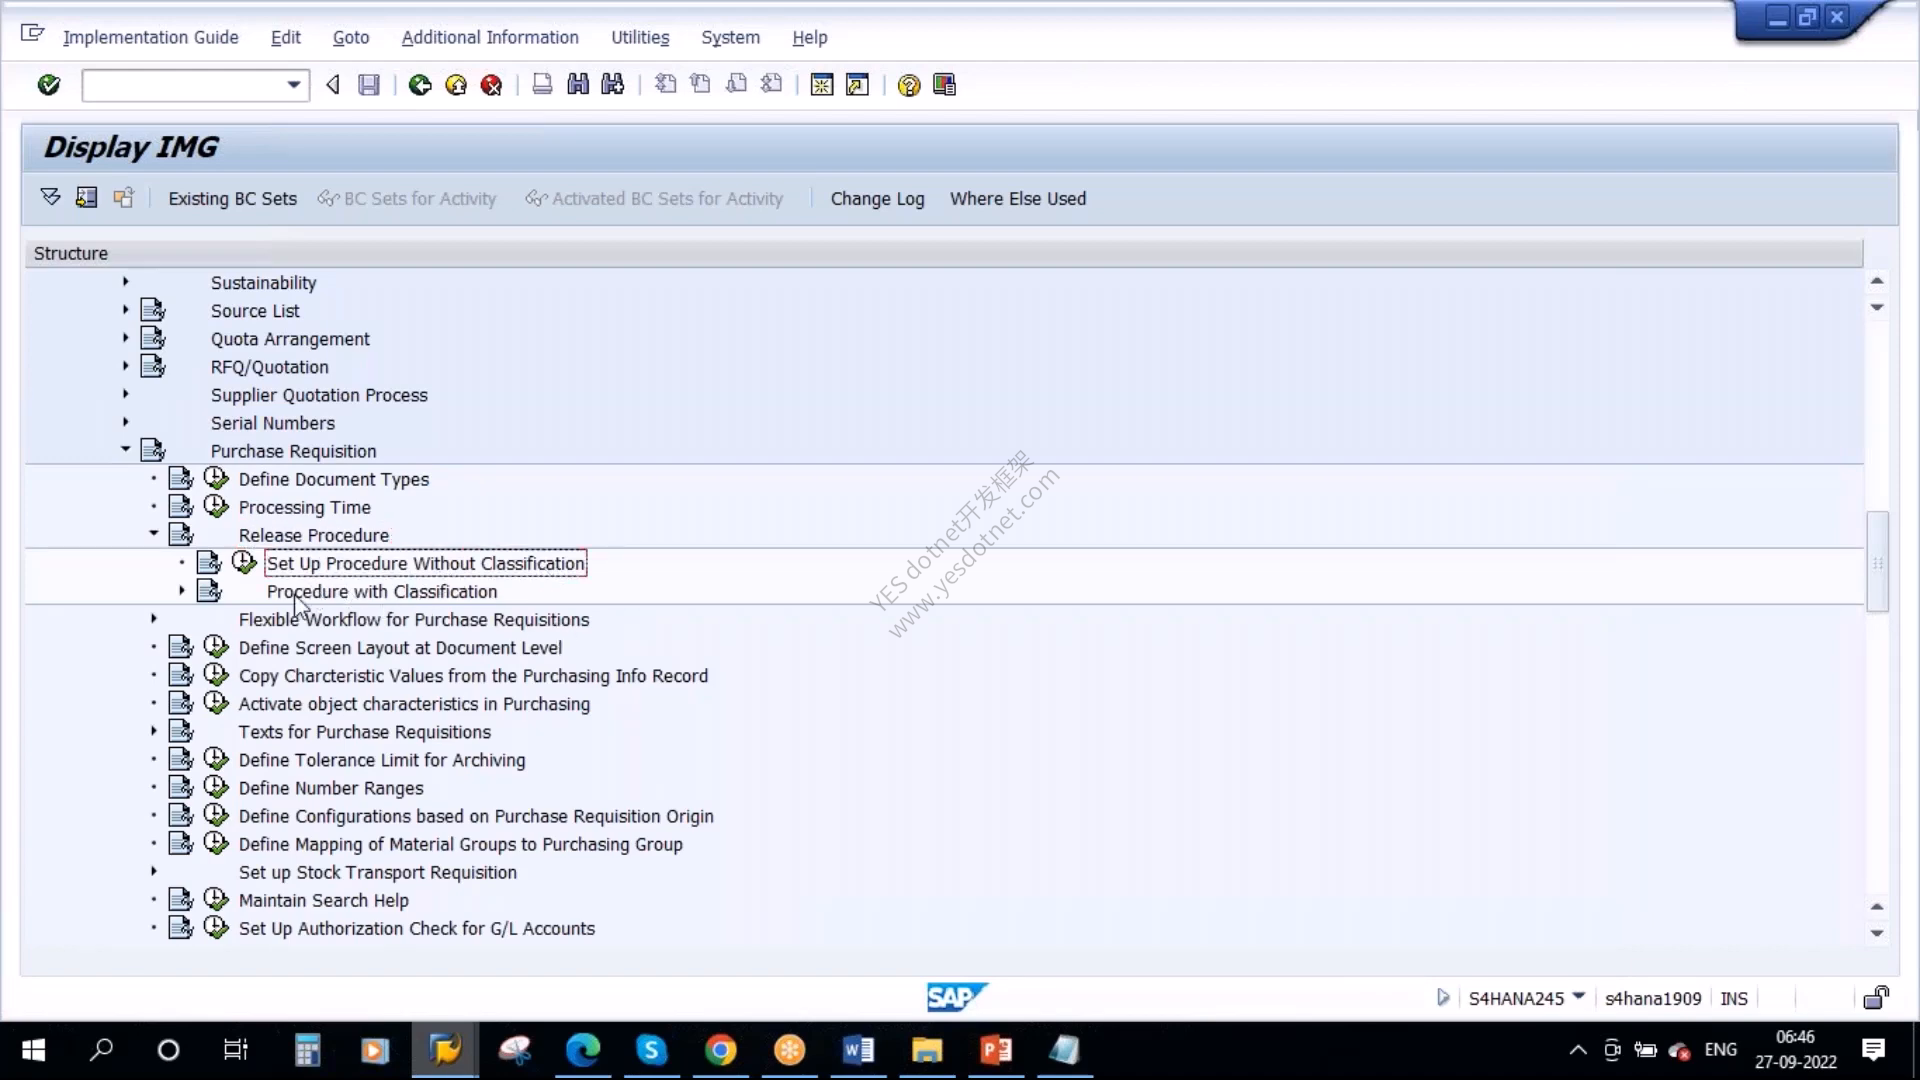Click the tree vertical scrollbar thumb
This screenshot has height=1080, width=1920.
click(x=1877, y=561)
